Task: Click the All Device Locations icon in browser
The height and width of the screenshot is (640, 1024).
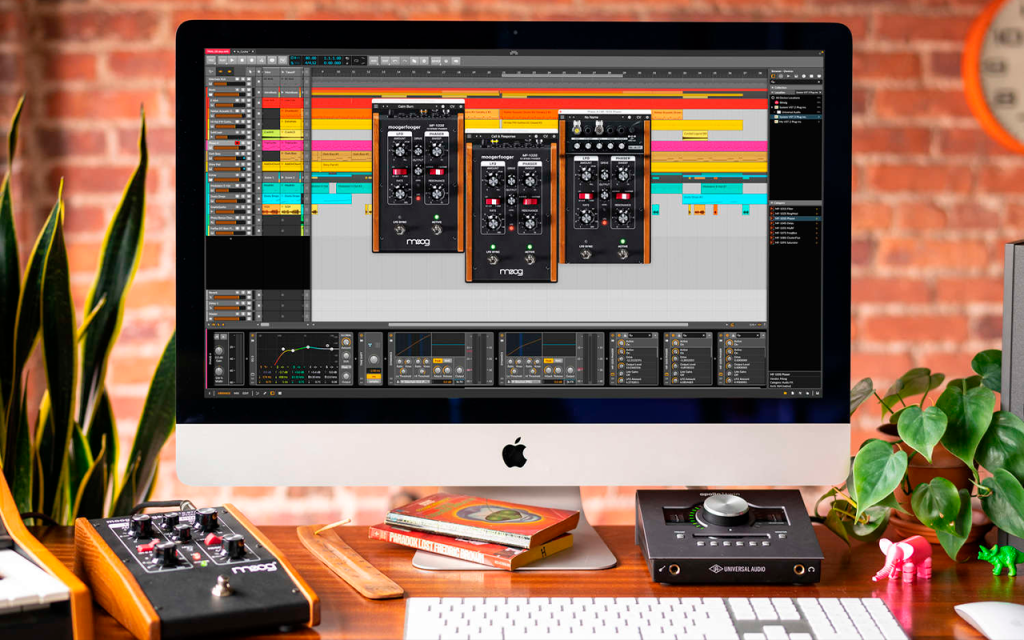Action: click(773, 98)
